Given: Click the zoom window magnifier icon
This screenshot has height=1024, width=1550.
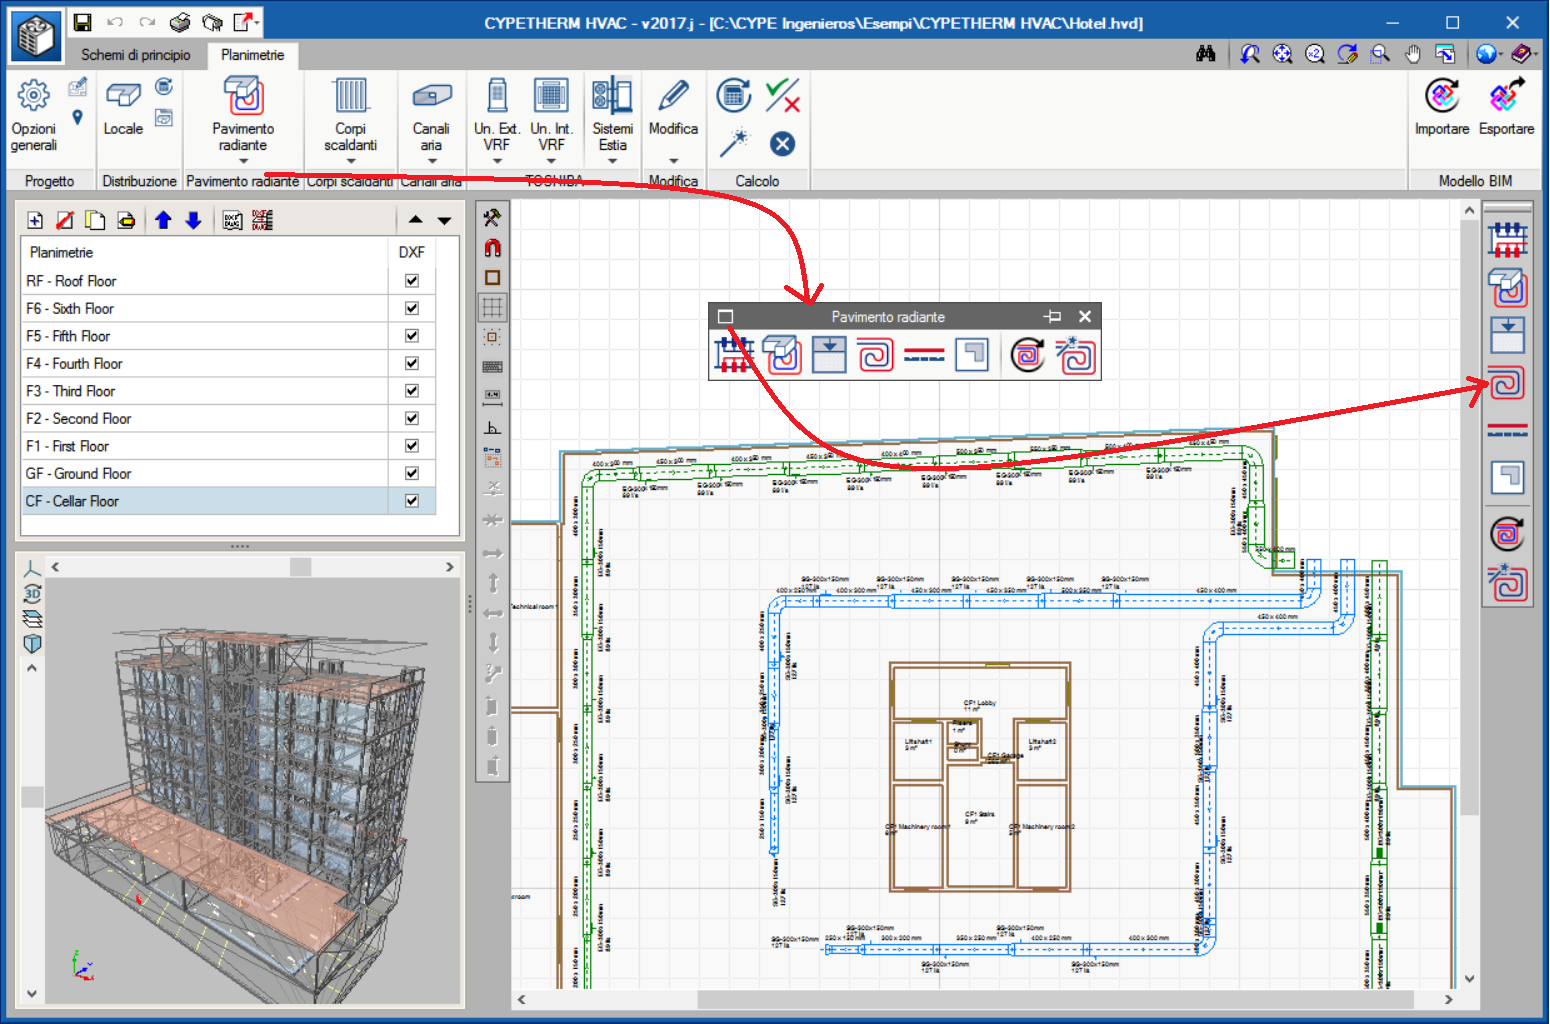Looking at the screenshot, I should tap(1380, 54).
